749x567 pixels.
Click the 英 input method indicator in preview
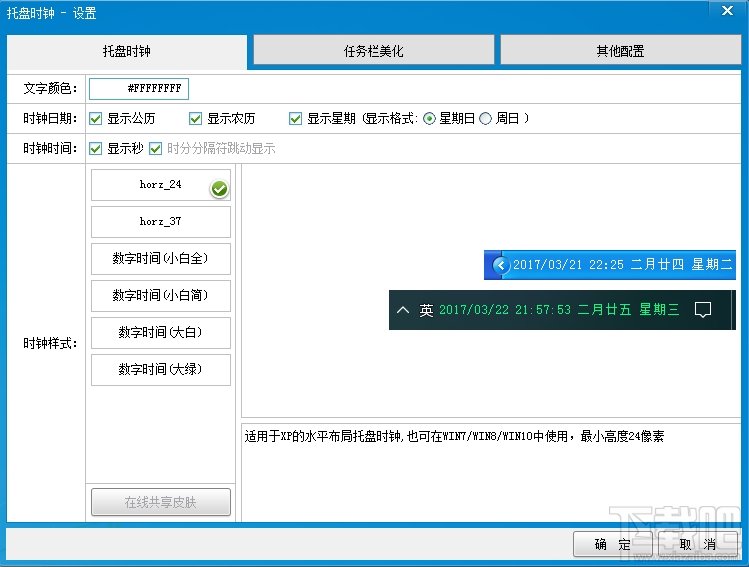pos(426,310)
